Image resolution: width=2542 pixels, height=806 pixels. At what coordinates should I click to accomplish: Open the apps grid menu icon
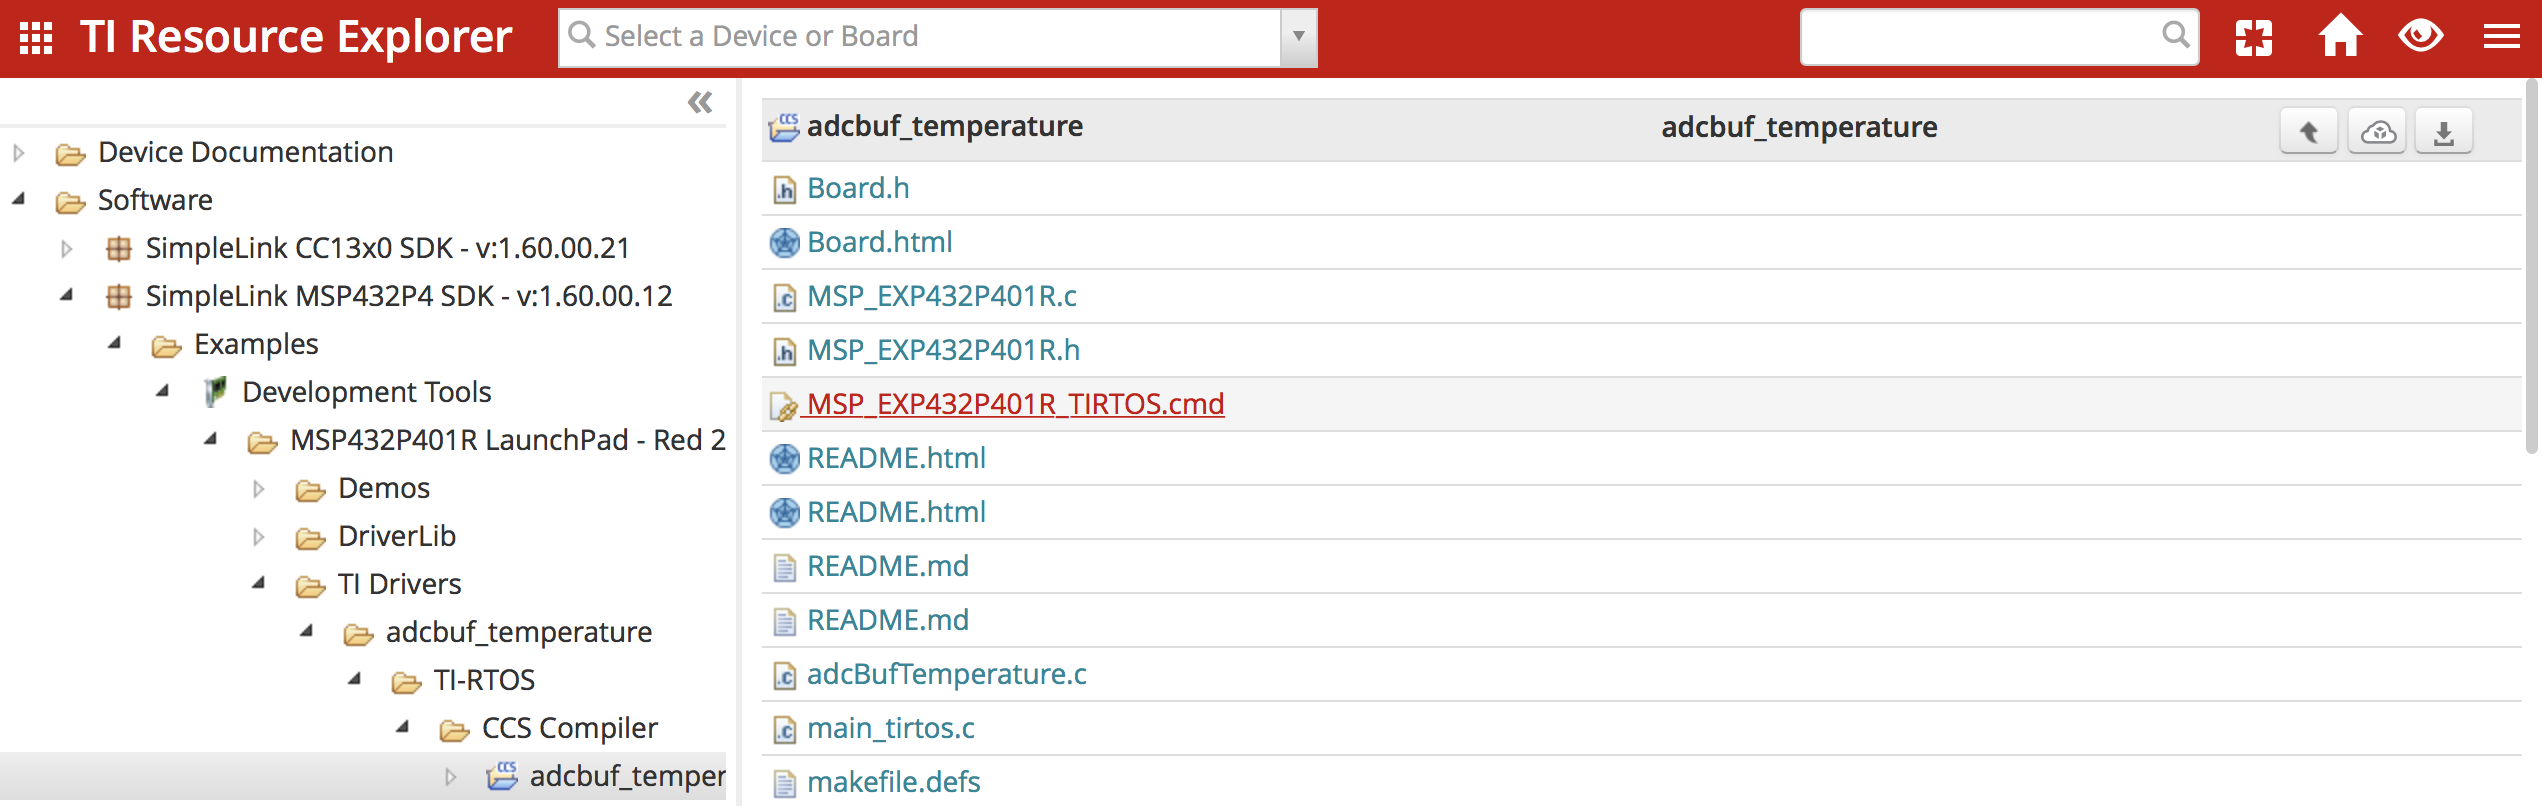tap(36, 38)
